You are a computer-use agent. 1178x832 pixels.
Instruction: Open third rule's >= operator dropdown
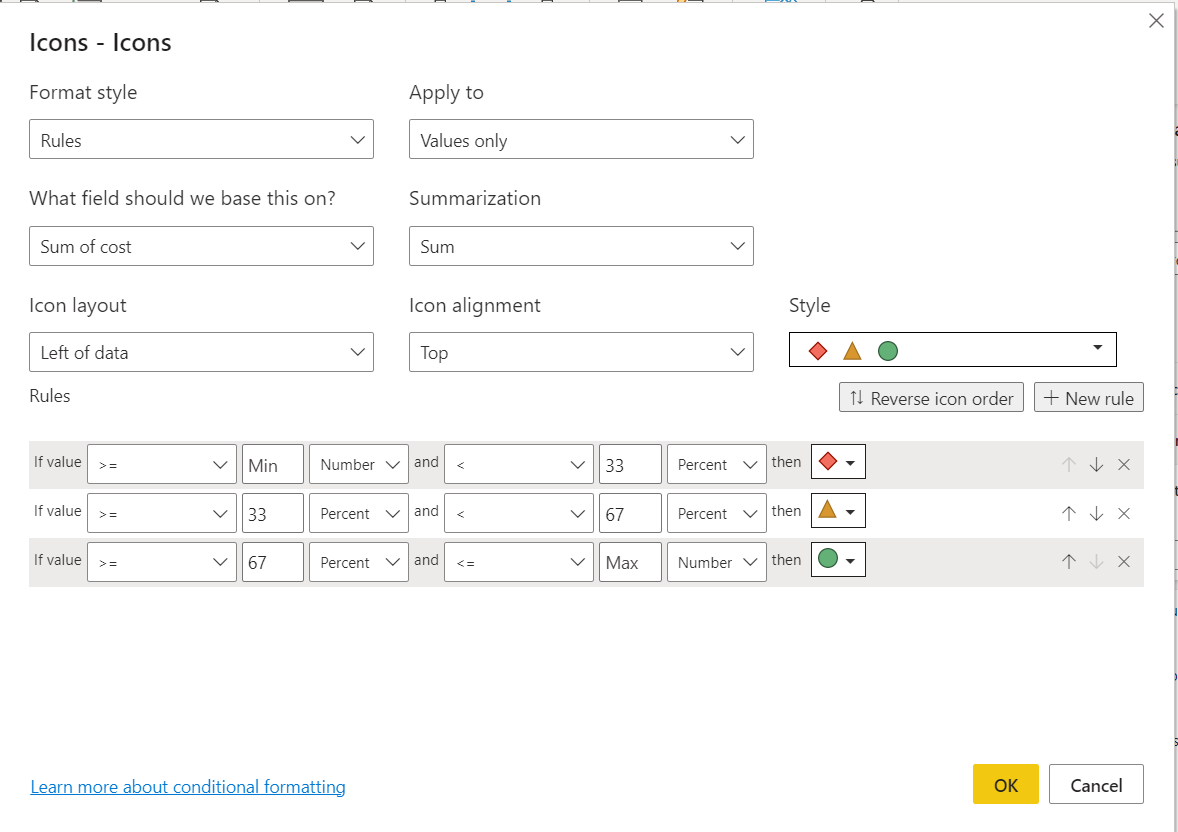pos(162,561)
